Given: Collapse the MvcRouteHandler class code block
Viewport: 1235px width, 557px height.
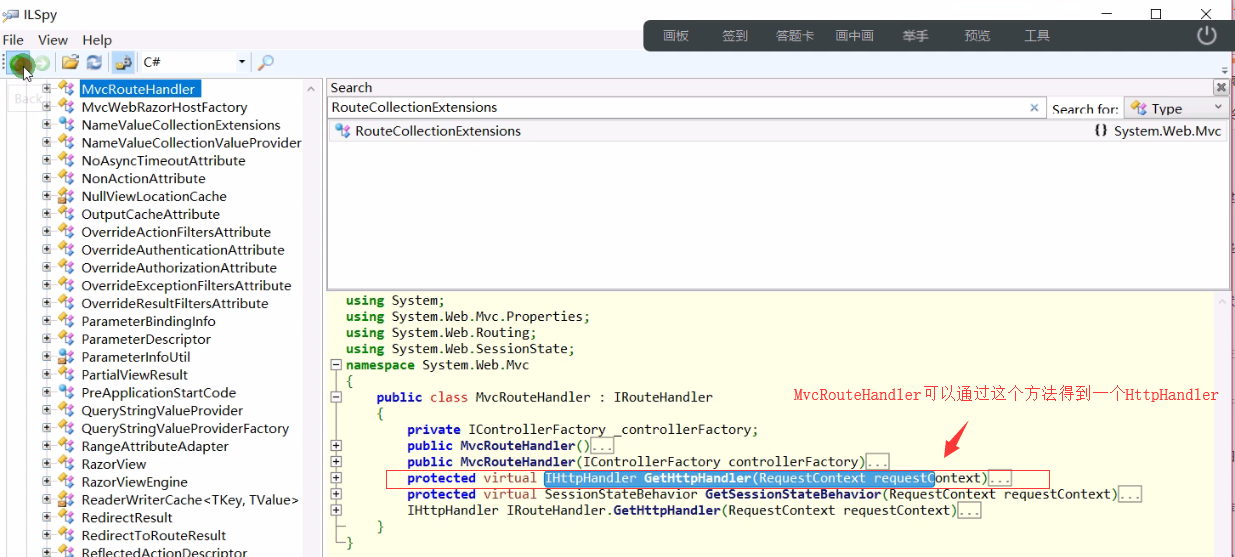Looking at the screenshot, I should (x=336, y=397).
